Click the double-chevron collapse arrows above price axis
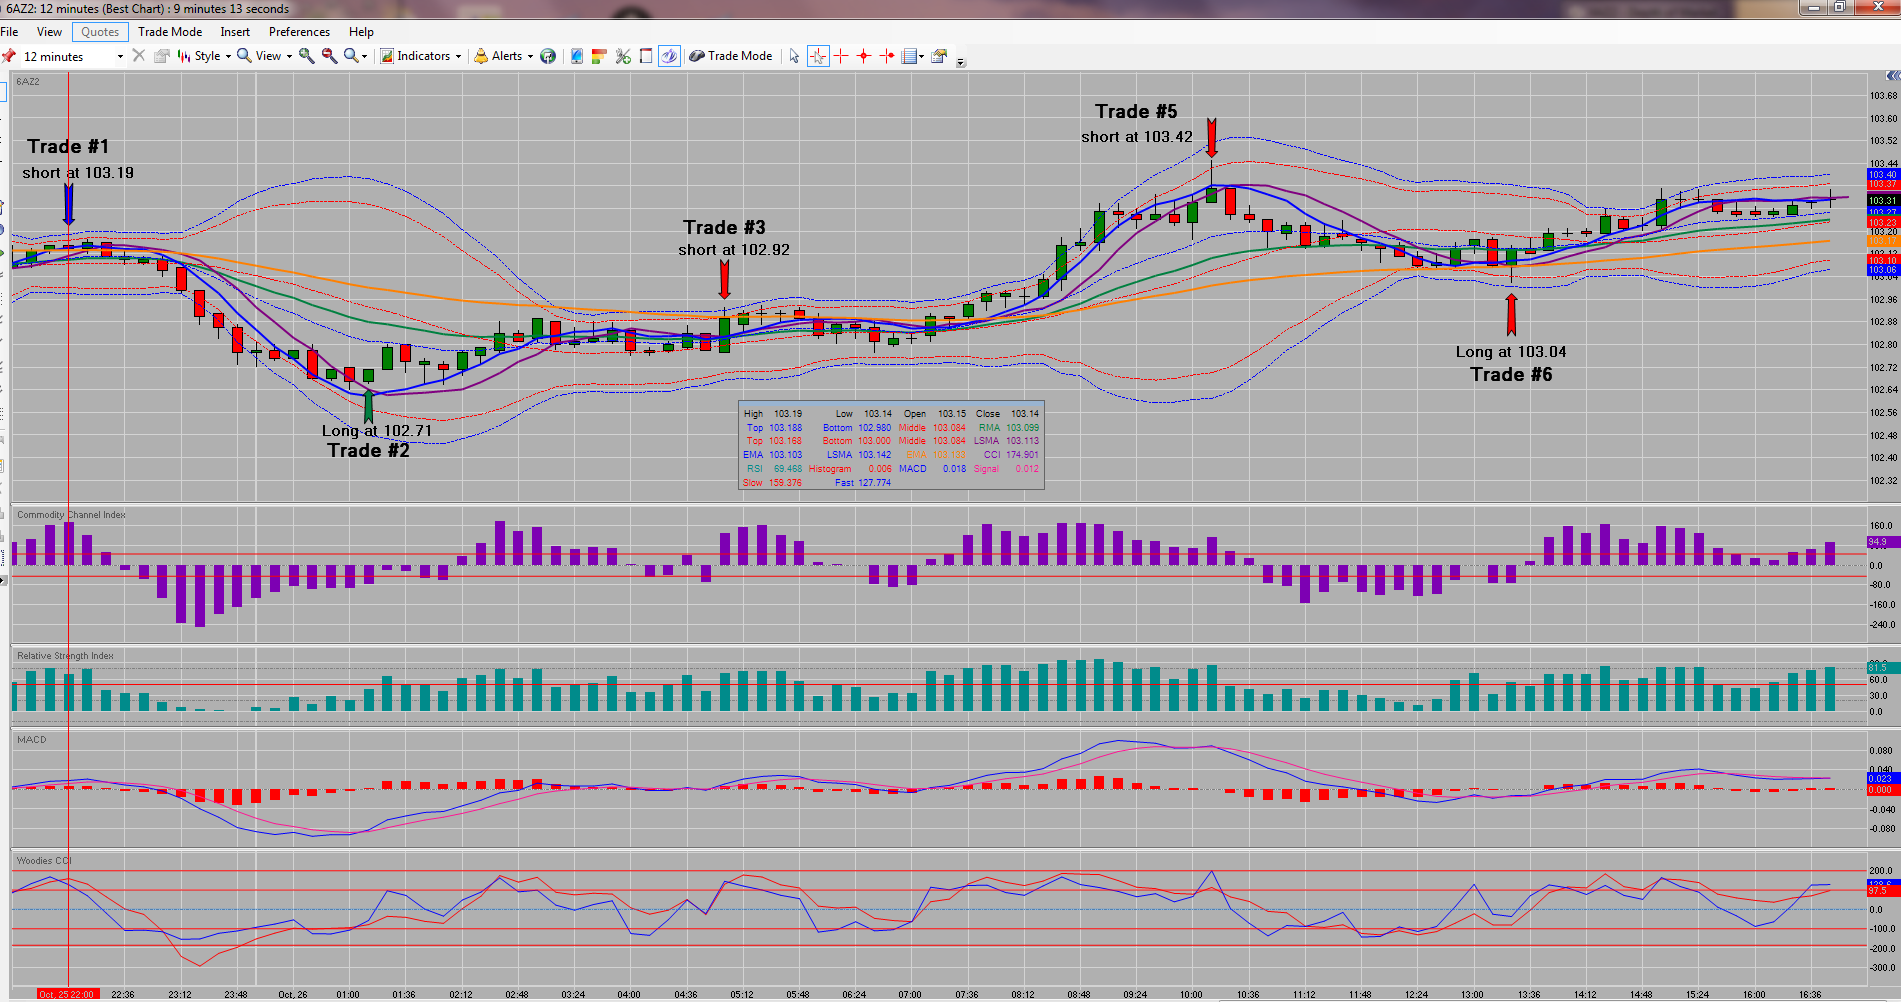This screenshot has height=1002, width=1901. tap(1892, 76)
